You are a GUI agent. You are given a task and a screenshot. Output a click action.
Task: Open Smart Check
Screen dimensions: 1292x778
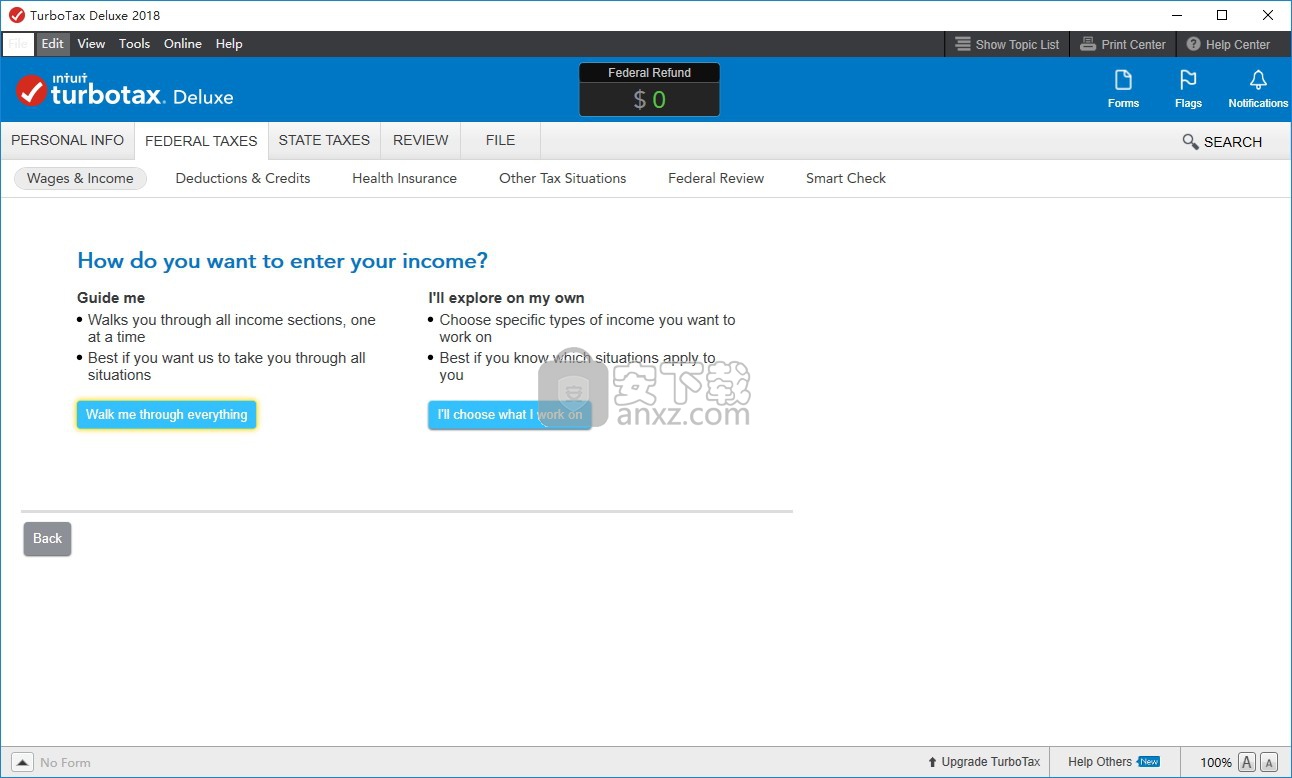(846, 178)
